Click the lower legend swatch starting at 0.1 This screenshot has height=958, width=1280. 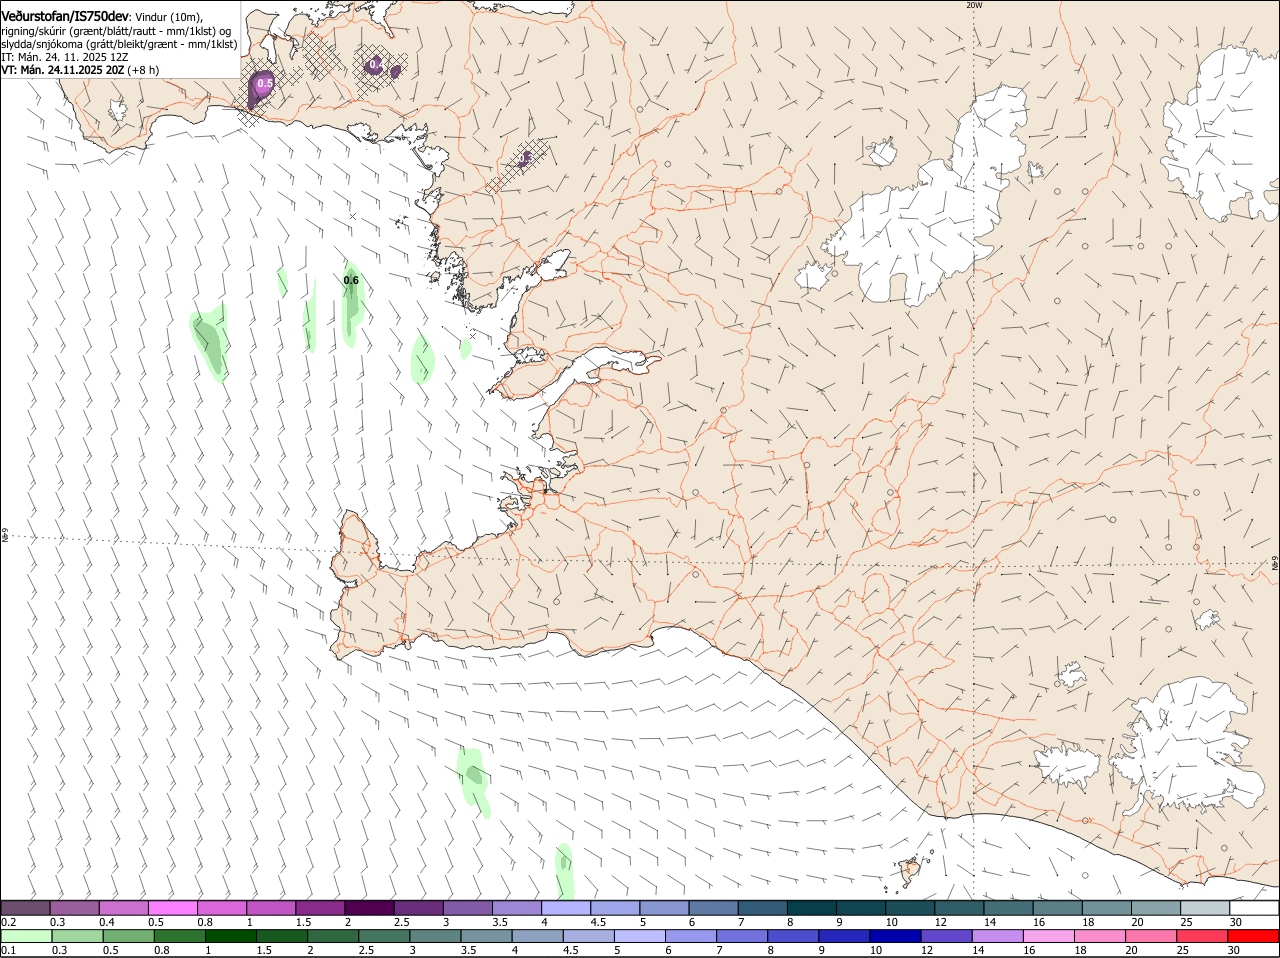point(26,936)
